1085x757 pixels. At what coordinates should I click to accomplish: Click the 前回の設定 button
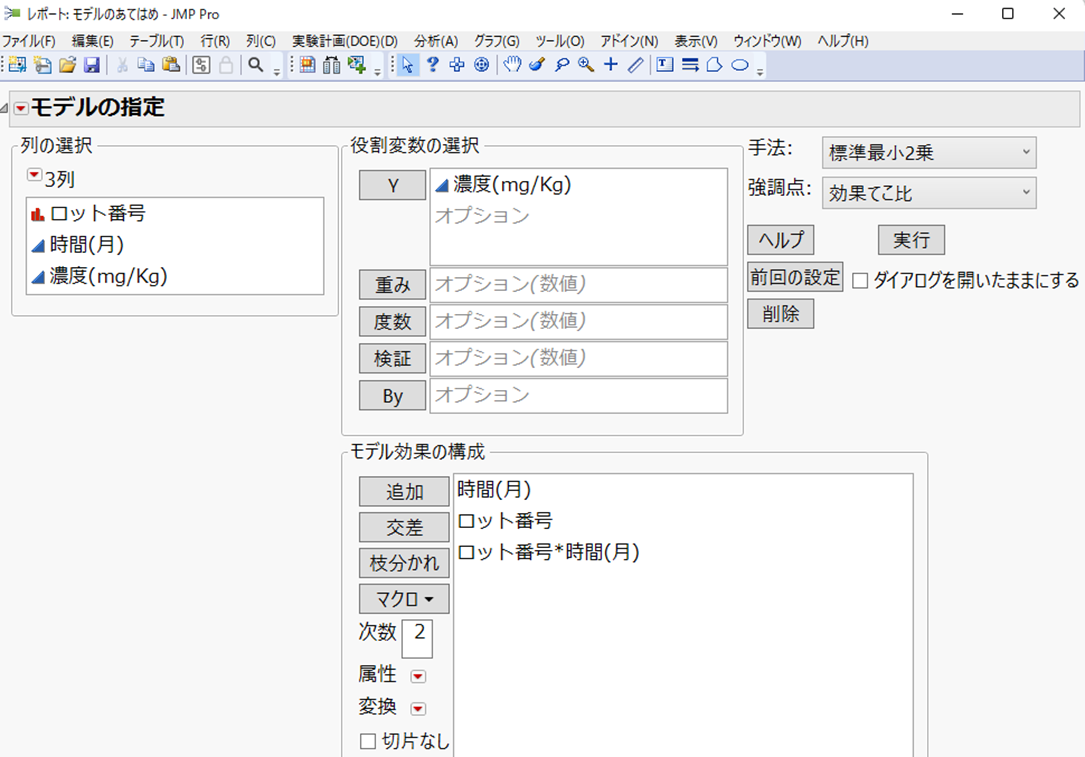(795, 277)
